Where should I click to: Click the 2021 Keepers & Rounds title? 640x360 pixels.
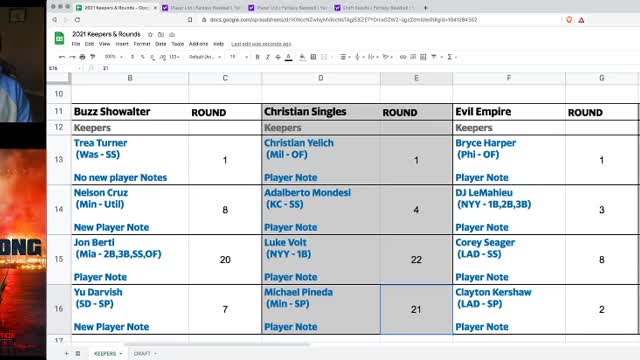point(106,34)
